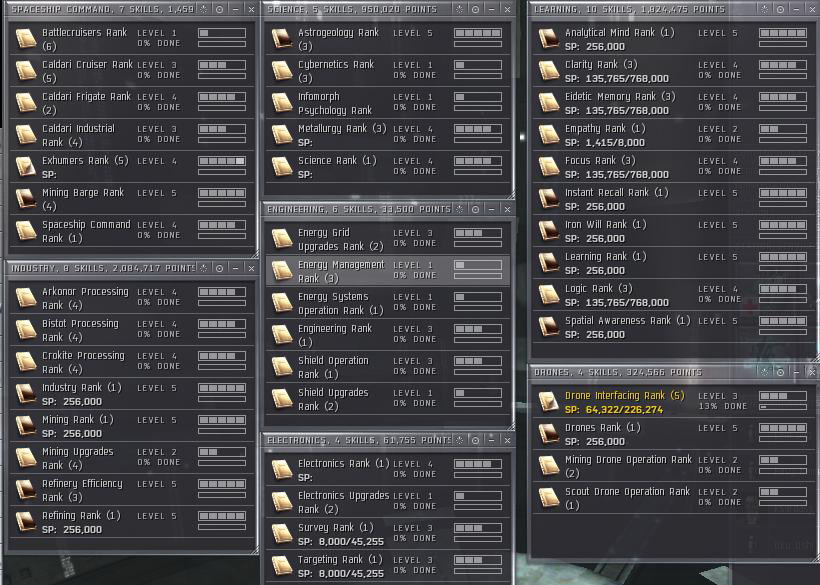Screen dimensions: 820x585
Task: Click the Bistot Processing Rank name
Action: tap(80, 330)
